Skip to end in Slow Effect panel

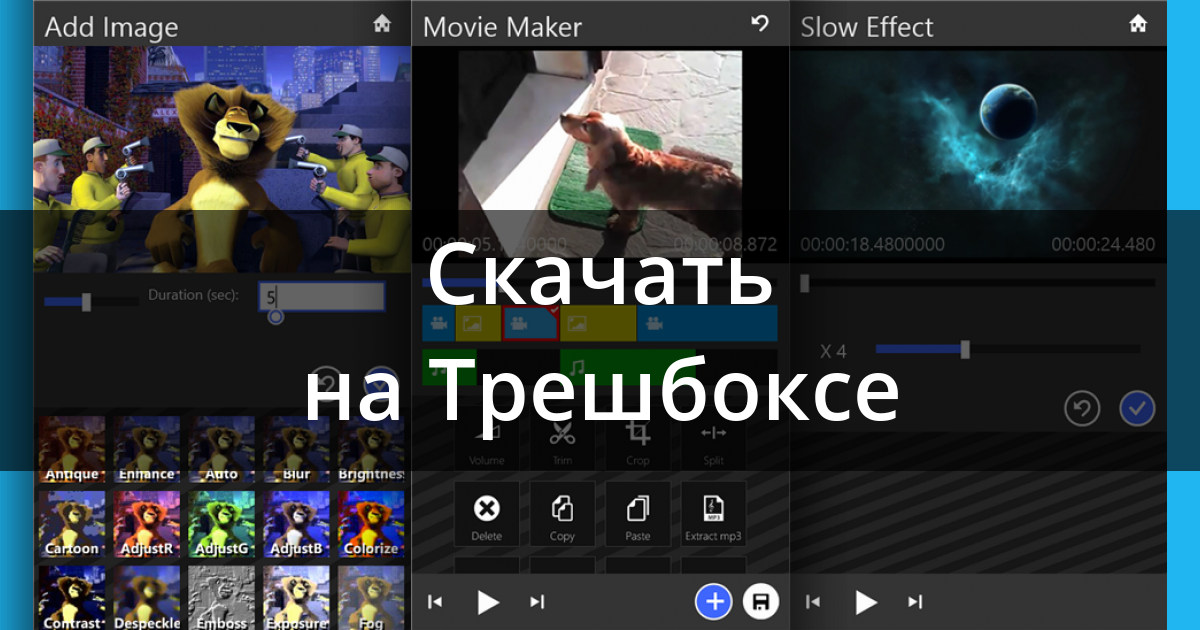pos(915,601)
